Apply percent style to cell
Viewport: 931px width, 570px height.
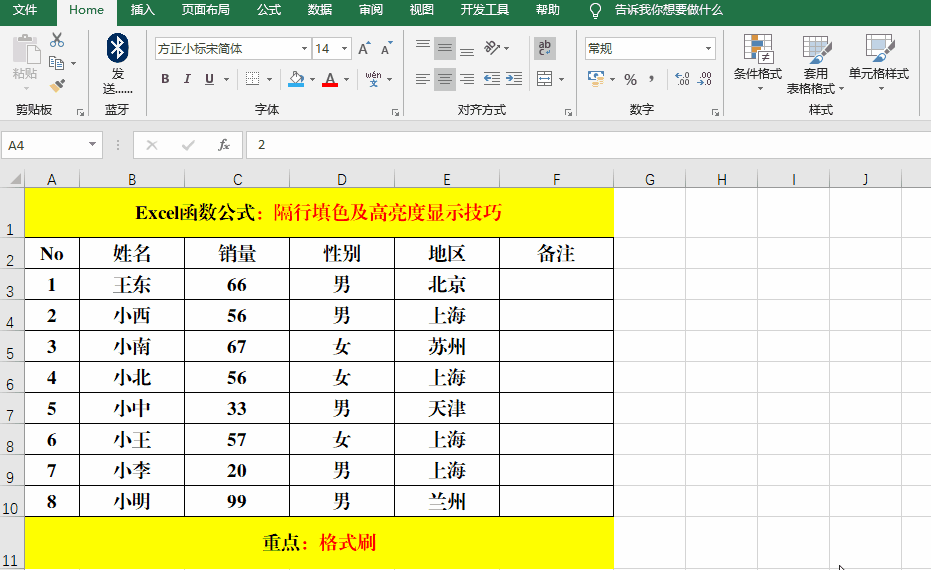[x=630, y=79]
